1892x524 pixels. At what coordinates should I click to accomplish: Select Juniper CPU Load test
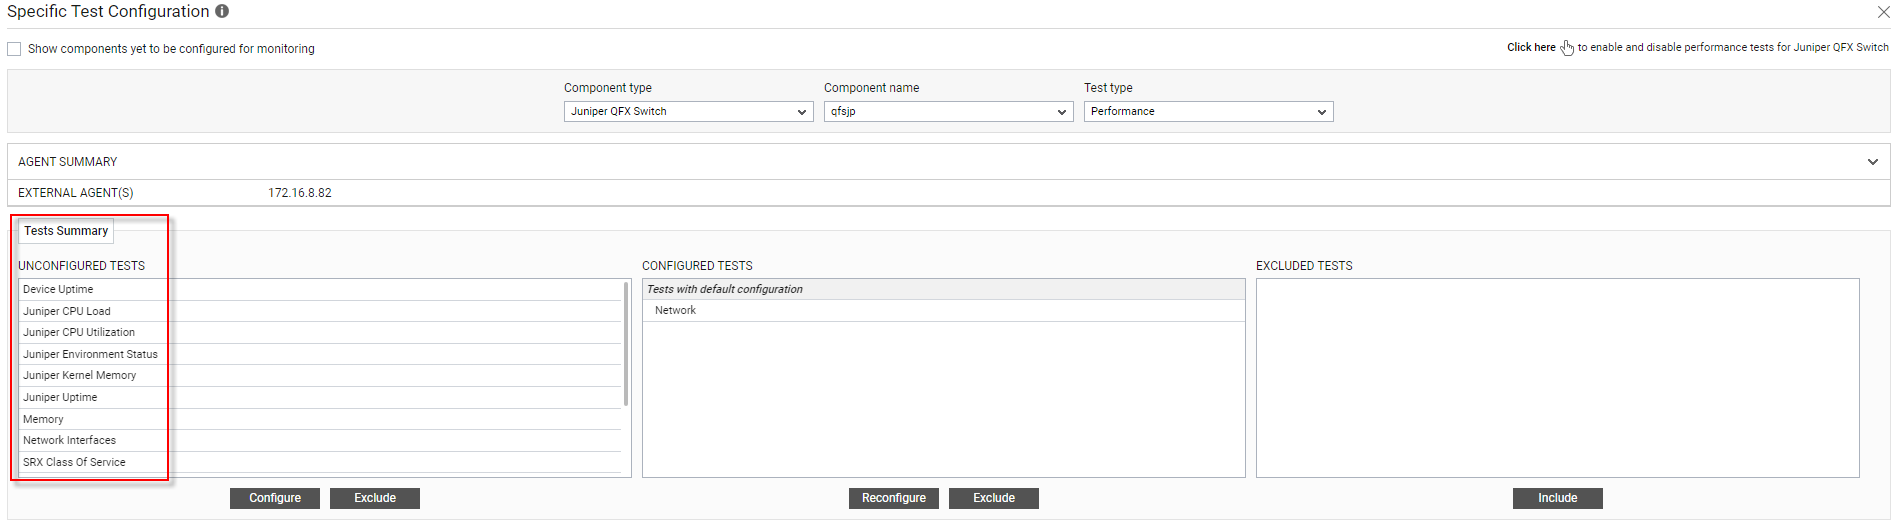320,311
